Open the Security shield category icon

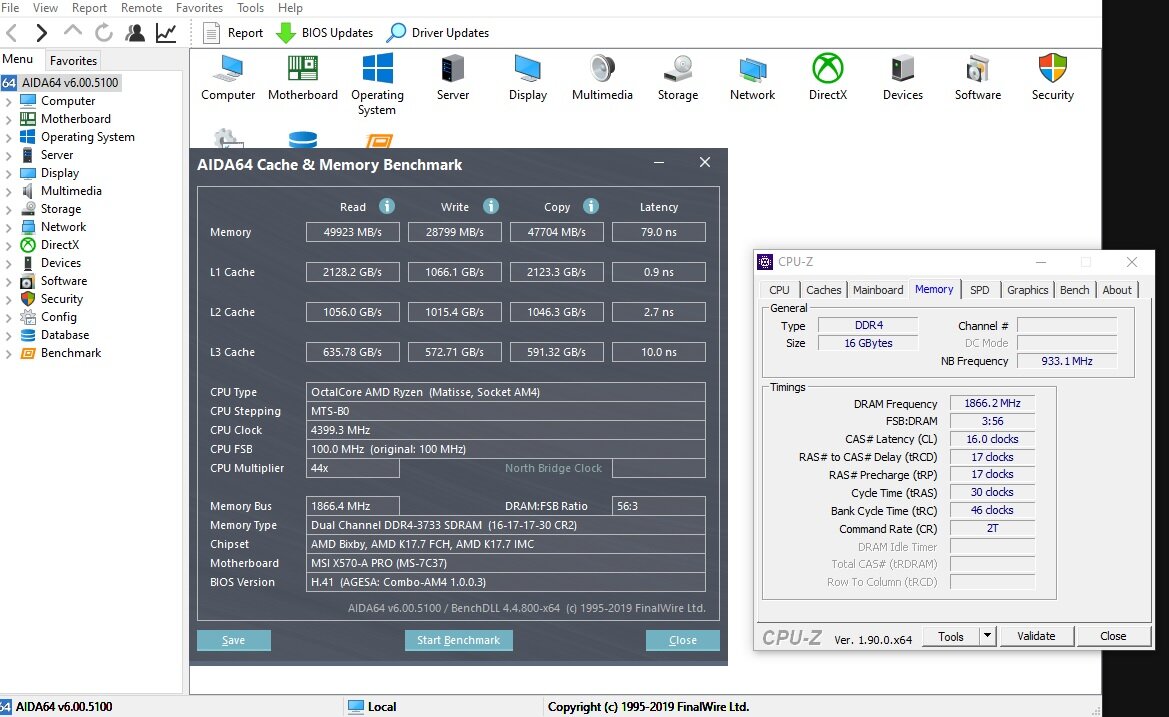point(1053,78)
